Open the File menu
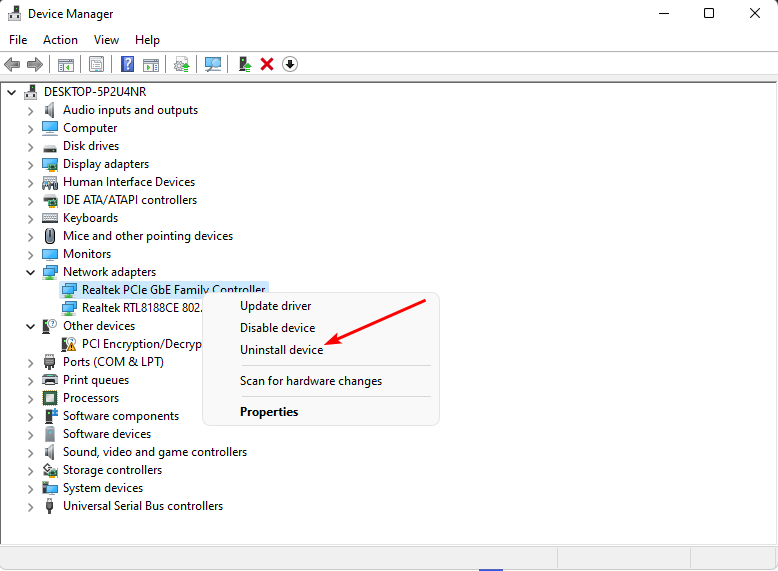Image resolution: width=778 pixels, height=571 pixels. (x=18, y=40)
